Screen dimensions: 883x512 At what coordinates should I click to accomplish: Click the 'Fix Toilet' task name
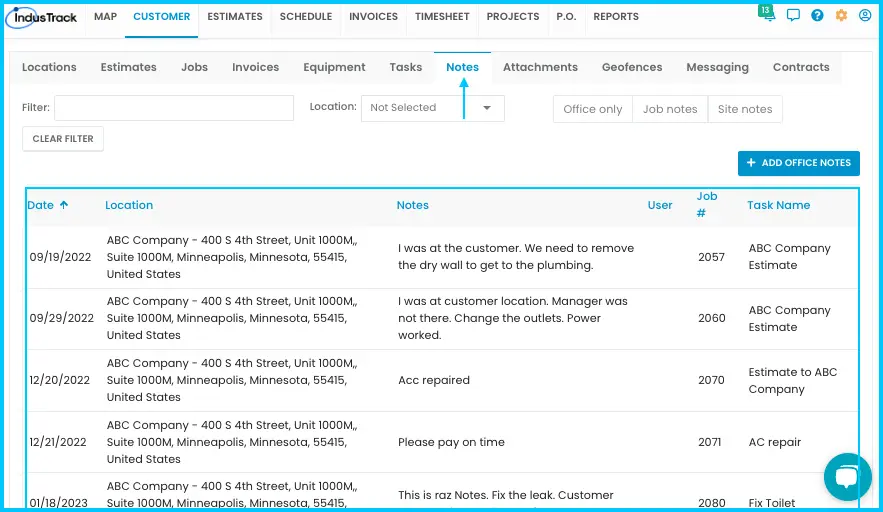(771, 503)
